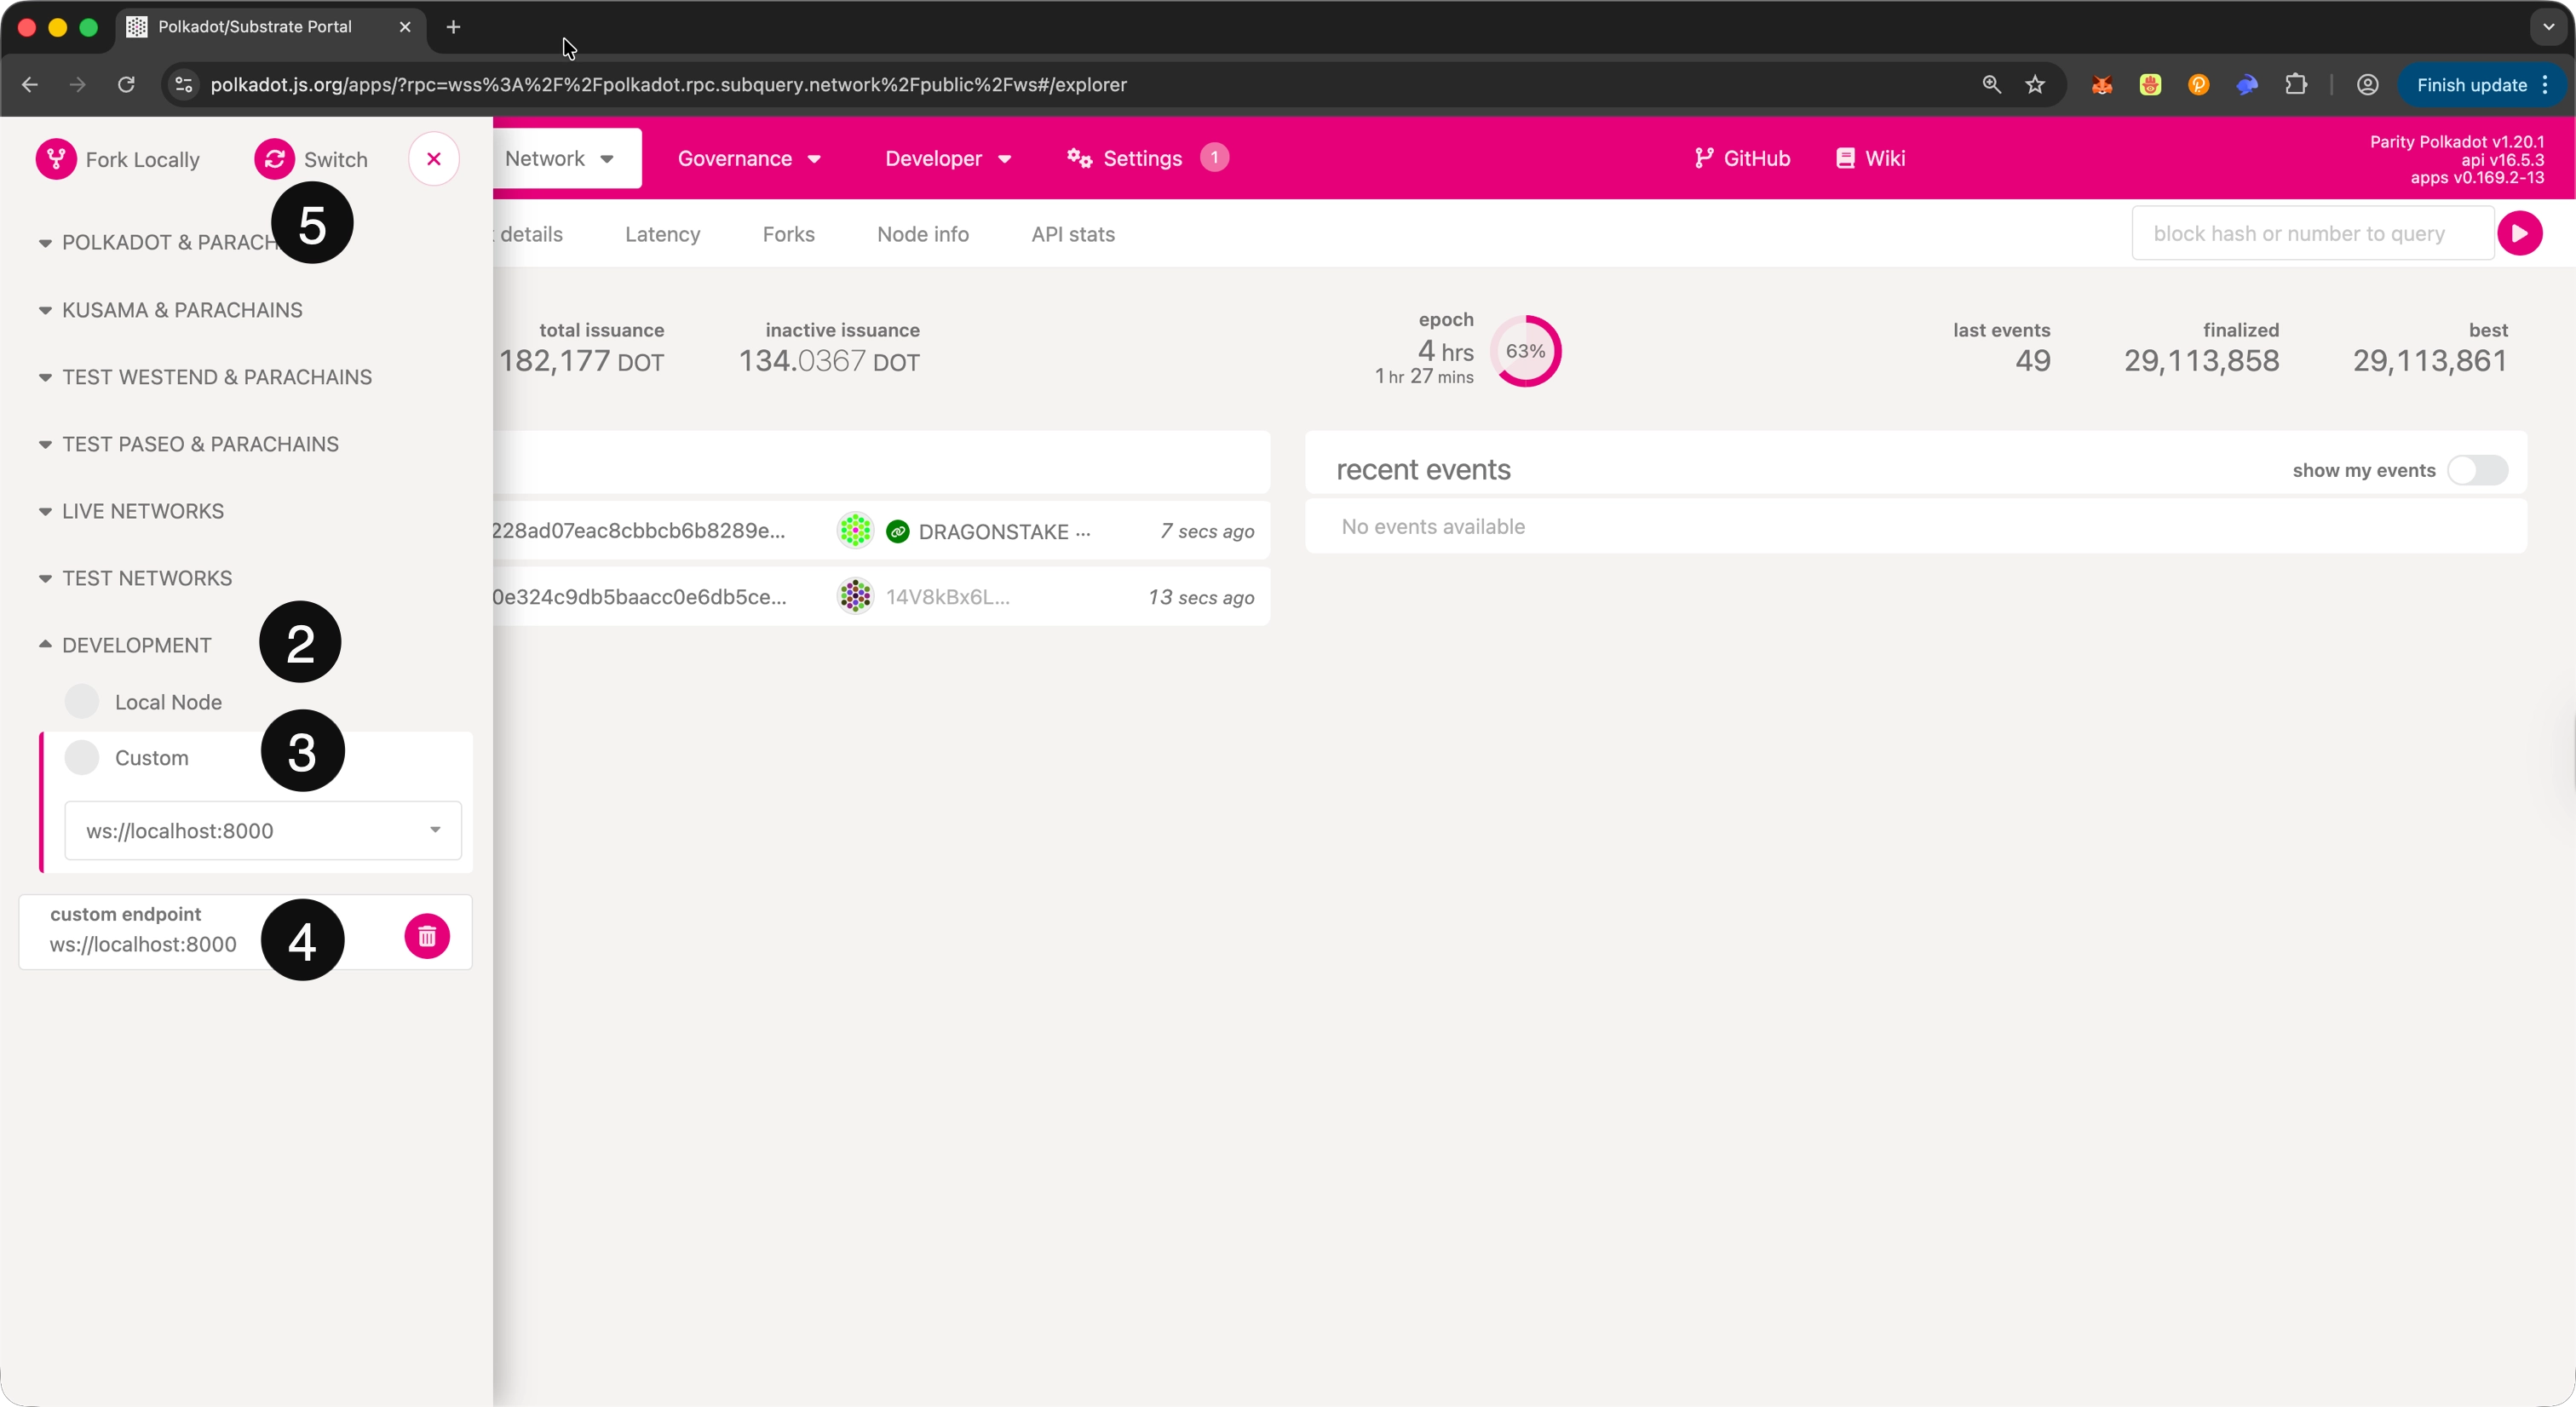The image size is (2576, 1407).
Task: Select the Local Node radio option
Action: [x=82, y=701]
